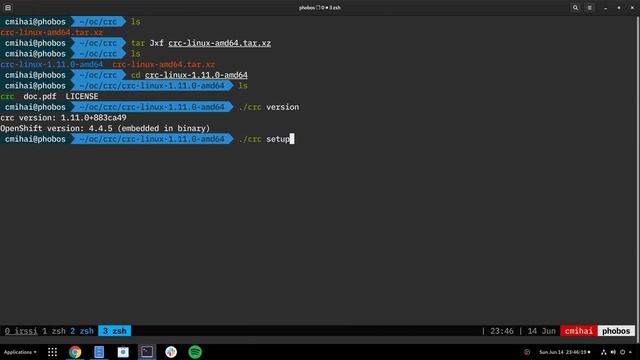The height and width of the screenshot is (360, 640).
Task: Click the first red crc-linux-amd64.tar.xz ls output
Action: click(x=51, y=33)
